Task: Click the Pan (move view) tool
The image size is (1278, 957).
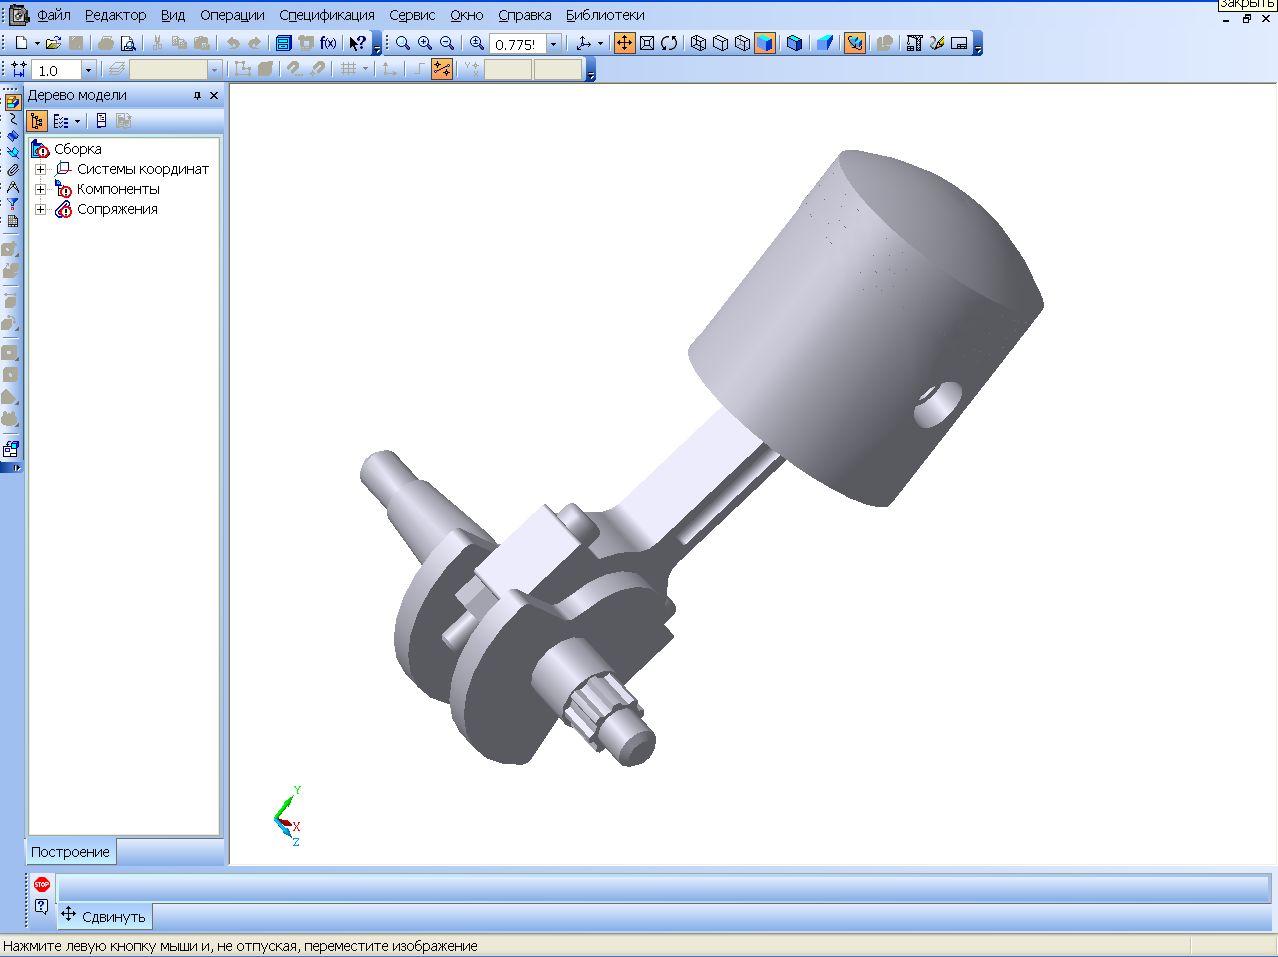Action: 624,43
